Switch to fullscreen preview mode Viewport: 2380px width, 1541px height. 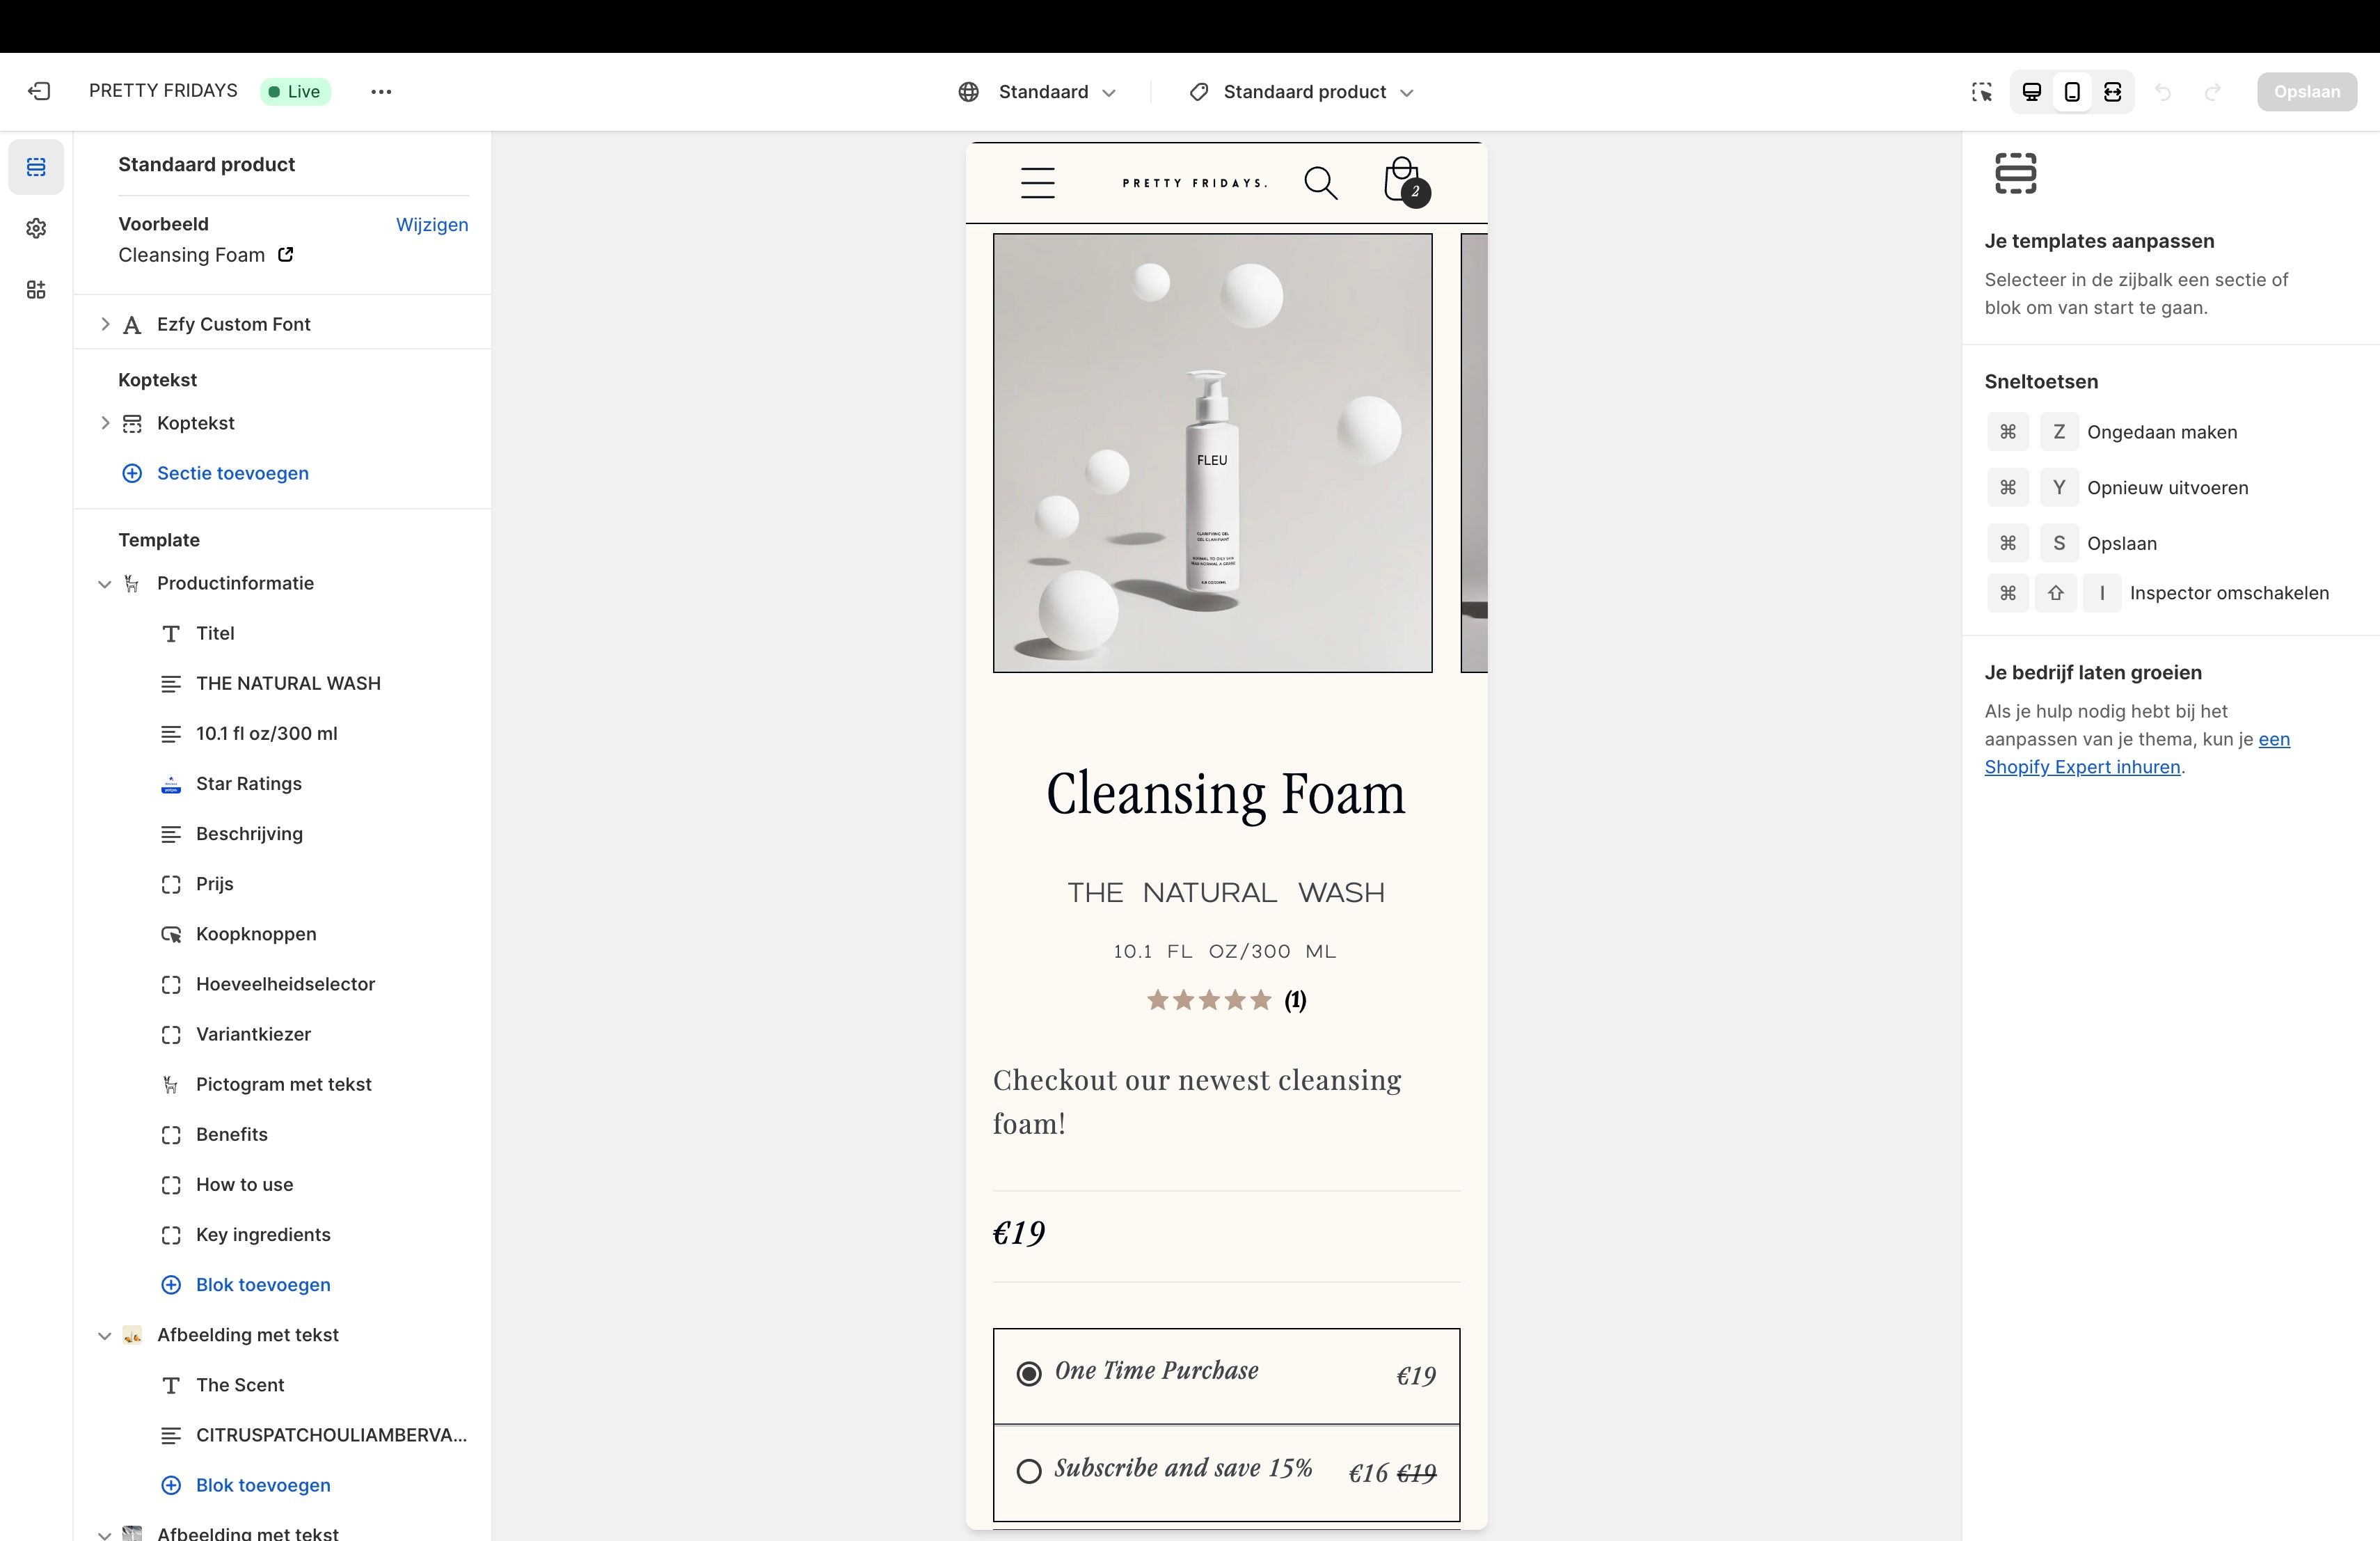point(2112,92)
